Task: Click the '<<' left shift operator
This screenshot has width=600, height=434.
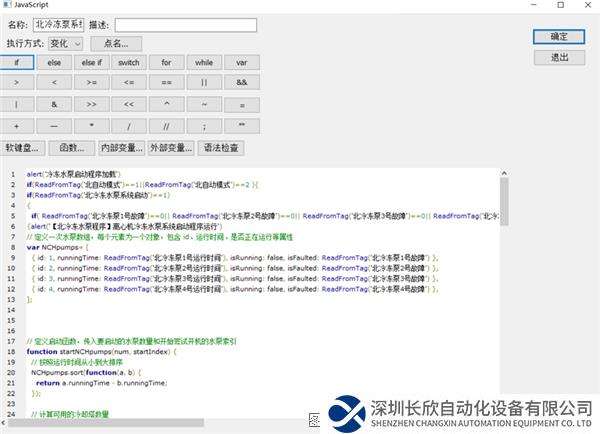Action: (x=129, y=104)
